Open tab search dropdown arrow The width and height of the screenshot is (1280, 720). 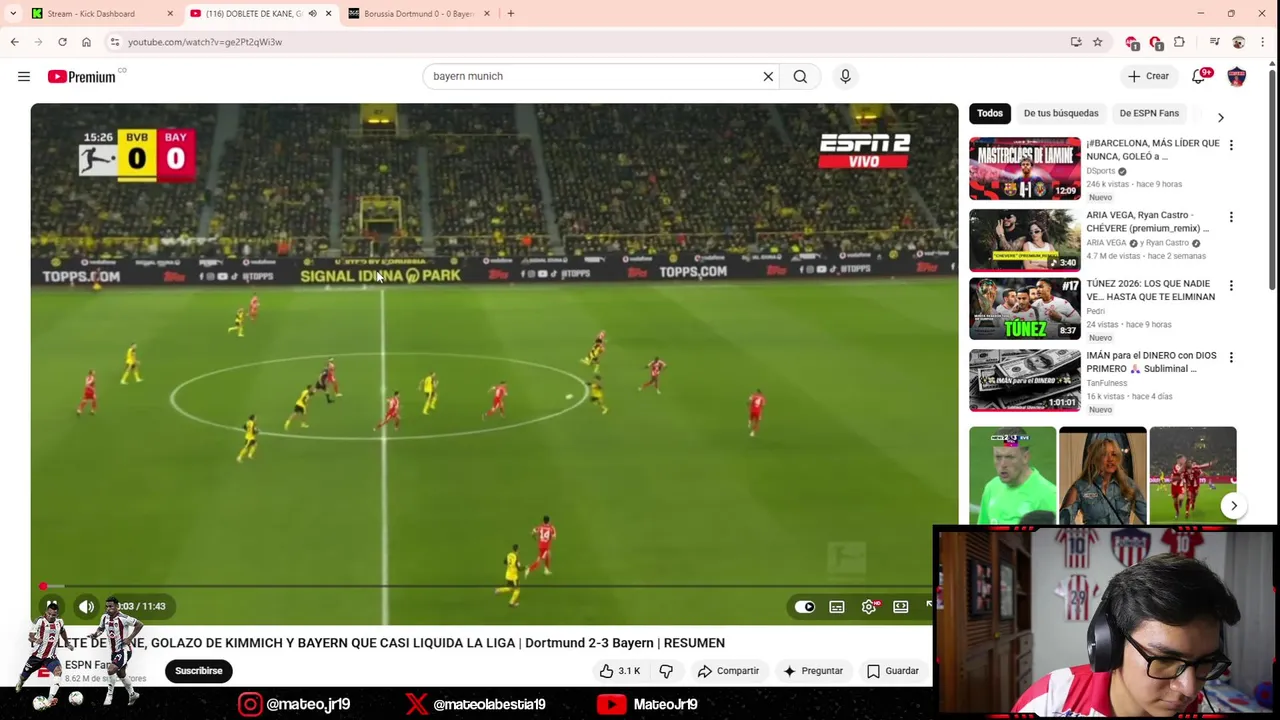point(12,13)
